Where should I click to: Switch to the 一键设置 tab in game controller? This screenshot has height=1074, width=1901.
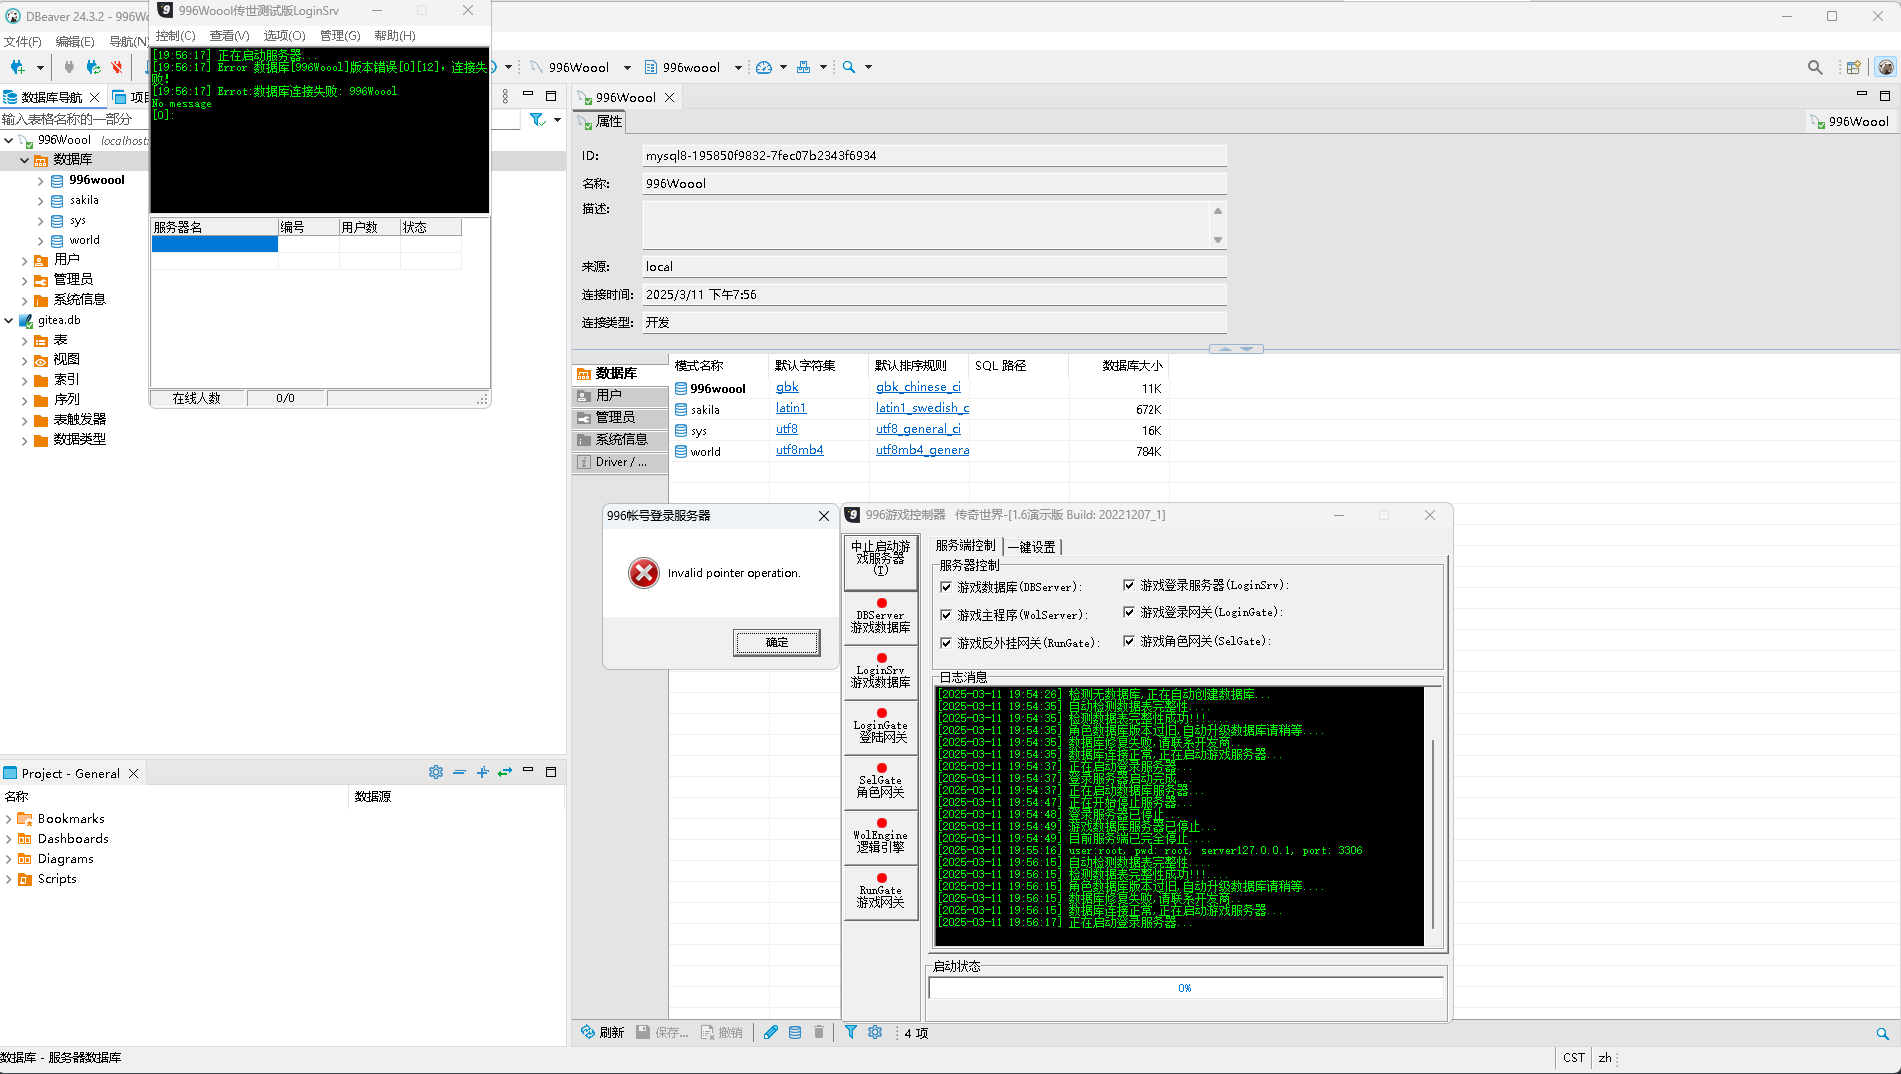coord(1032,547)
